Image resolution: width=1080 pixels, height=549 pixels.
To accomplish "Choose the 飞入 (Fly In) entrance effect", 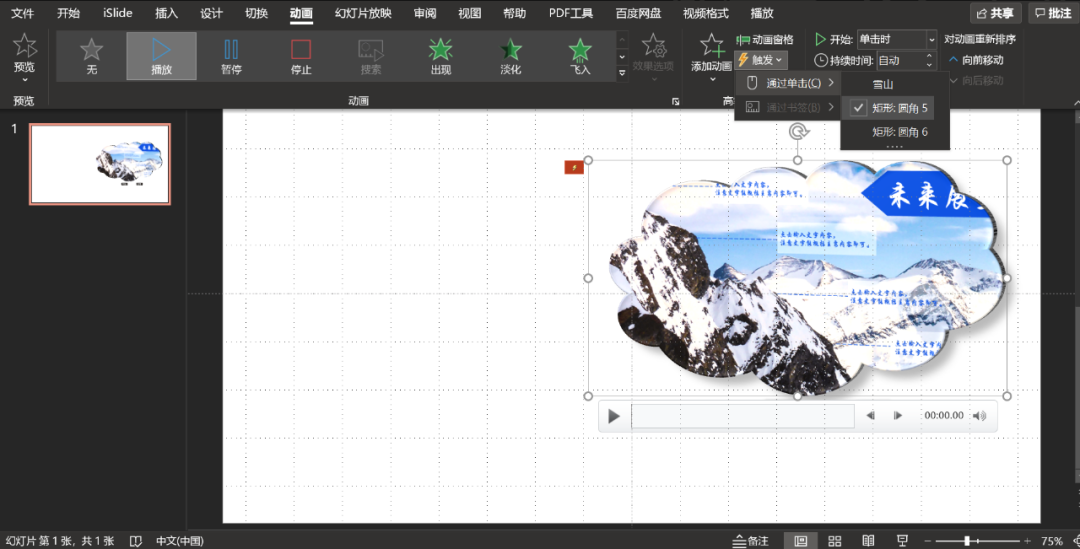I will click(580, 56).
